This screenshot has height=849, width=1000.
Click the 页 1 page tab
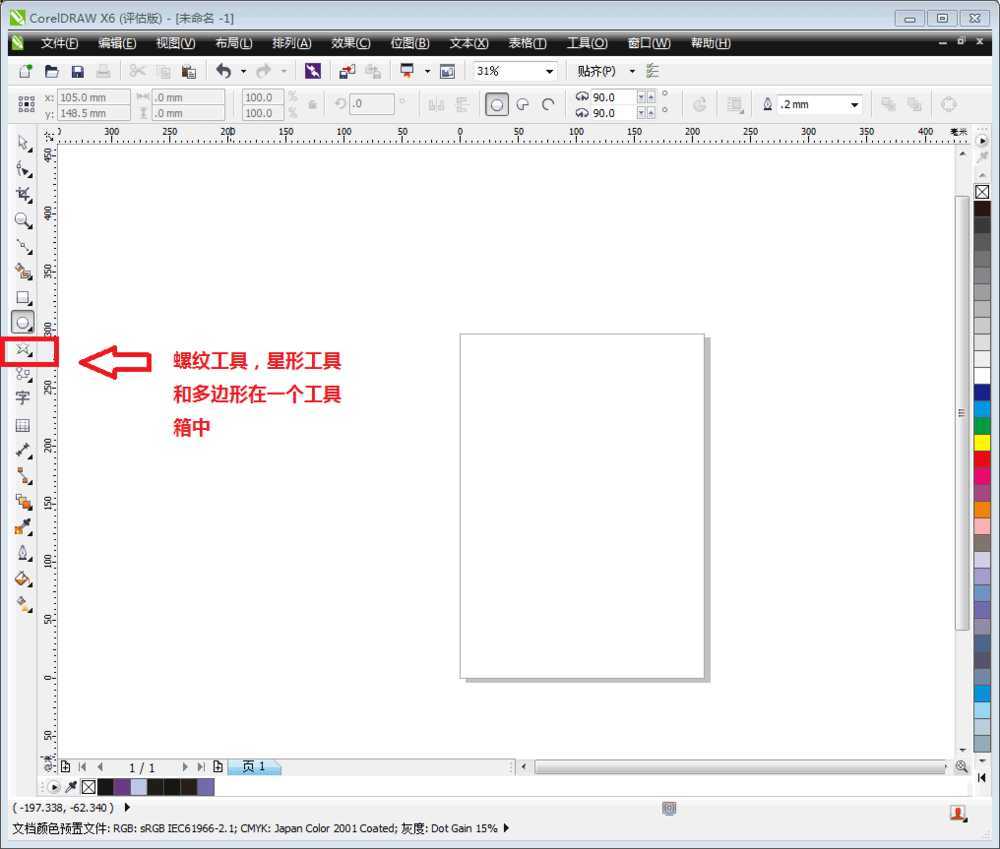click(x=253, y=766)
